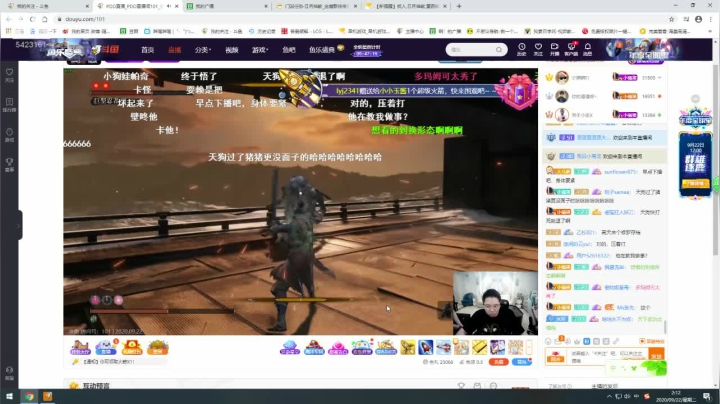Open the orange app icon in taskbar
Screen dimensions: 720x404
47,396
